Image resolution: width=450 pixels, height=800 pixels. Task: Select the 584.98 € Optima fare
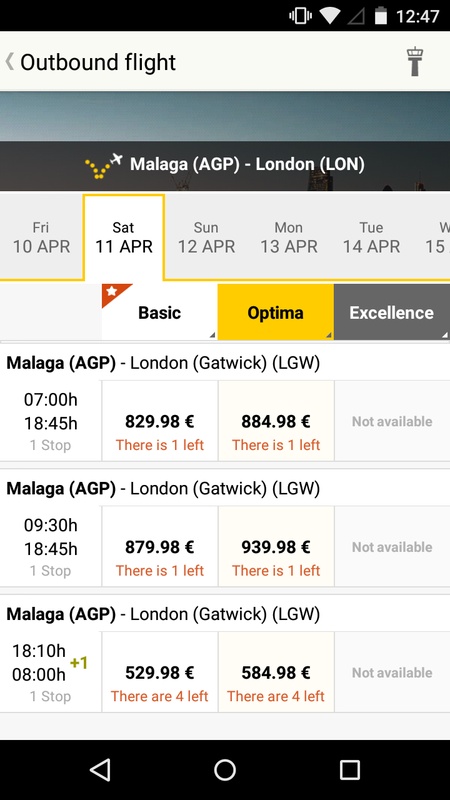coord(276,672)
